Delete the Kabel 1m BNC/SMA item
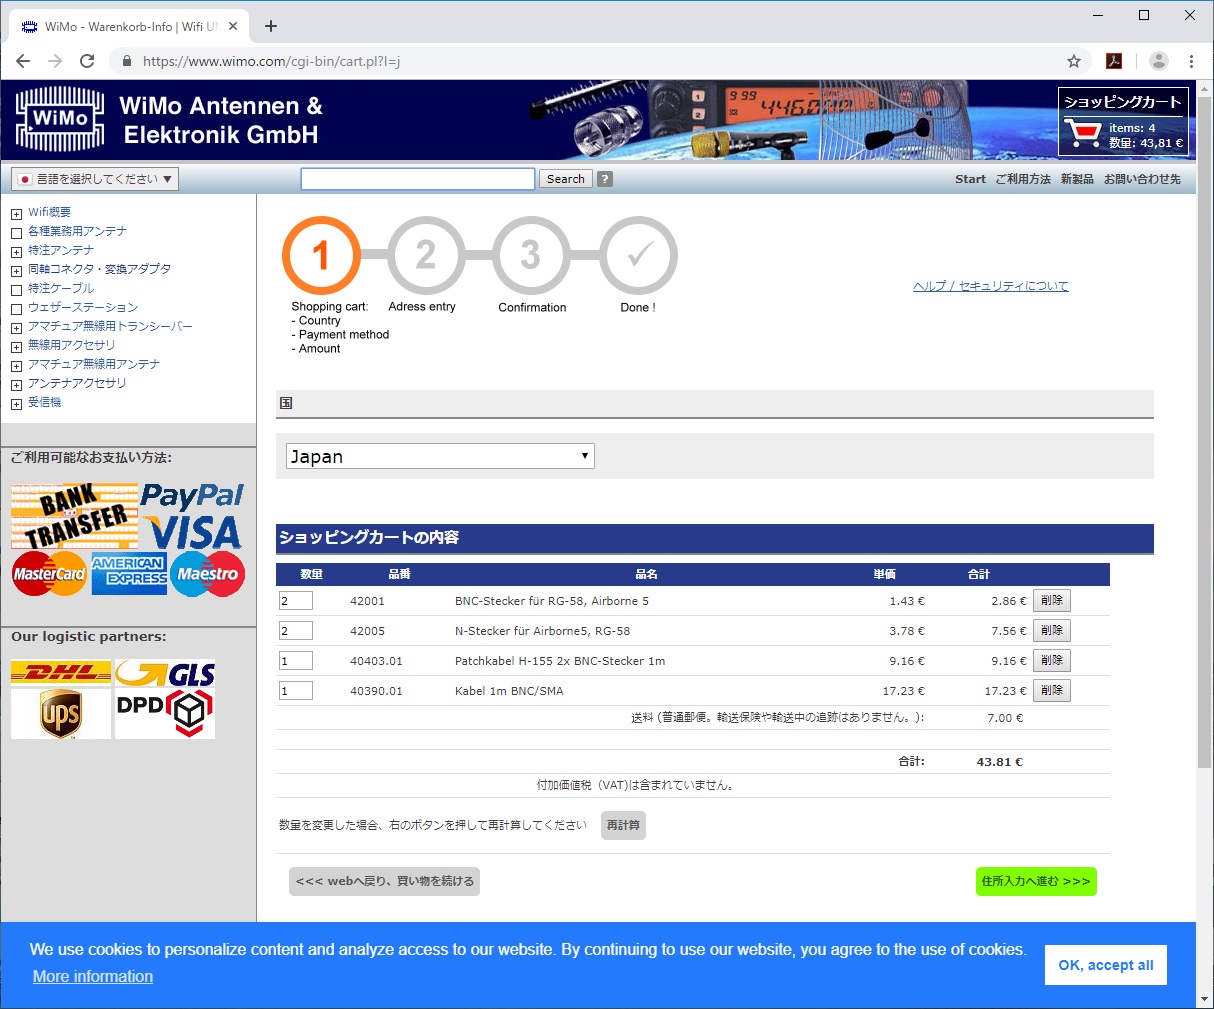This screenshot has height=1009, width=1214. click(1052, 691)
